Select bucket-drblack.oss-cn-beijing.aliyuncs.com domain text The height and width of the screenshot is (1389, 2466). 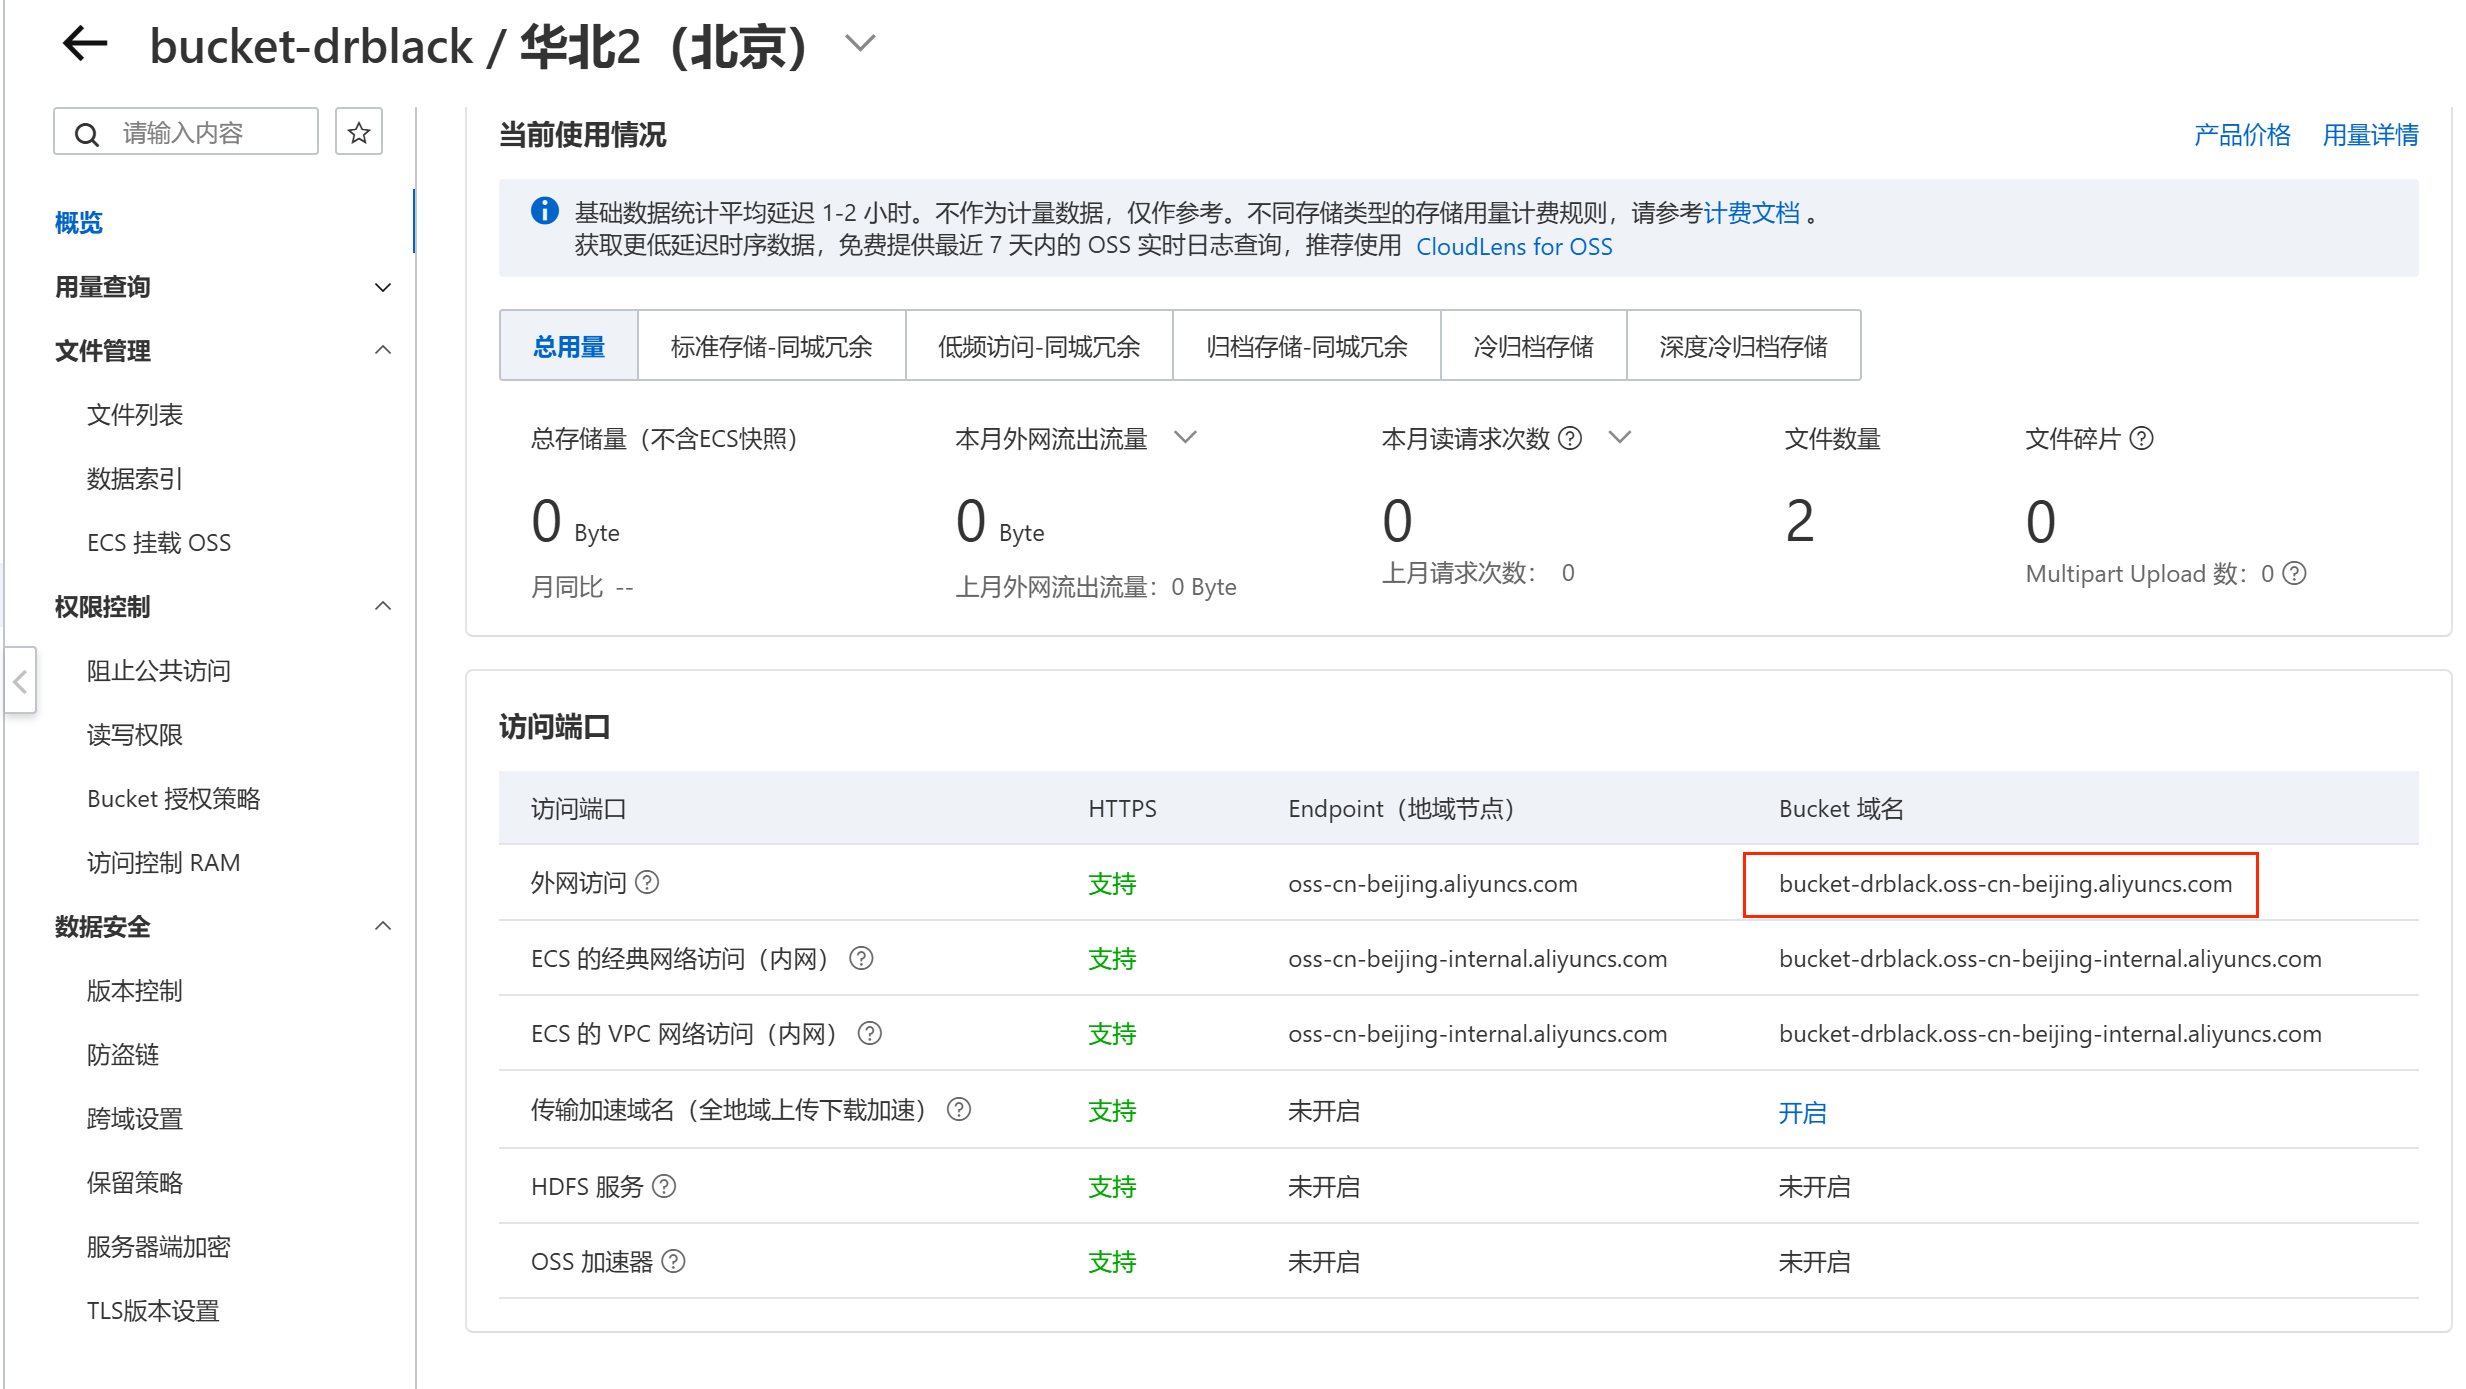(2005, 884)
